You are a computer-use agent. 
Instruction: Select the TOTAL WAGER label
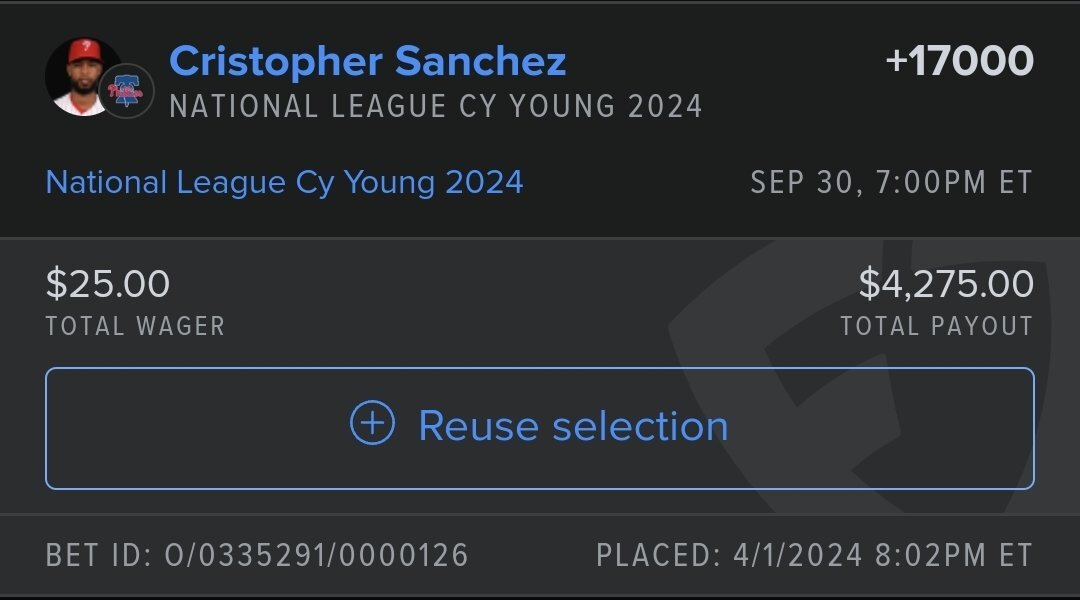pos(135,326)
